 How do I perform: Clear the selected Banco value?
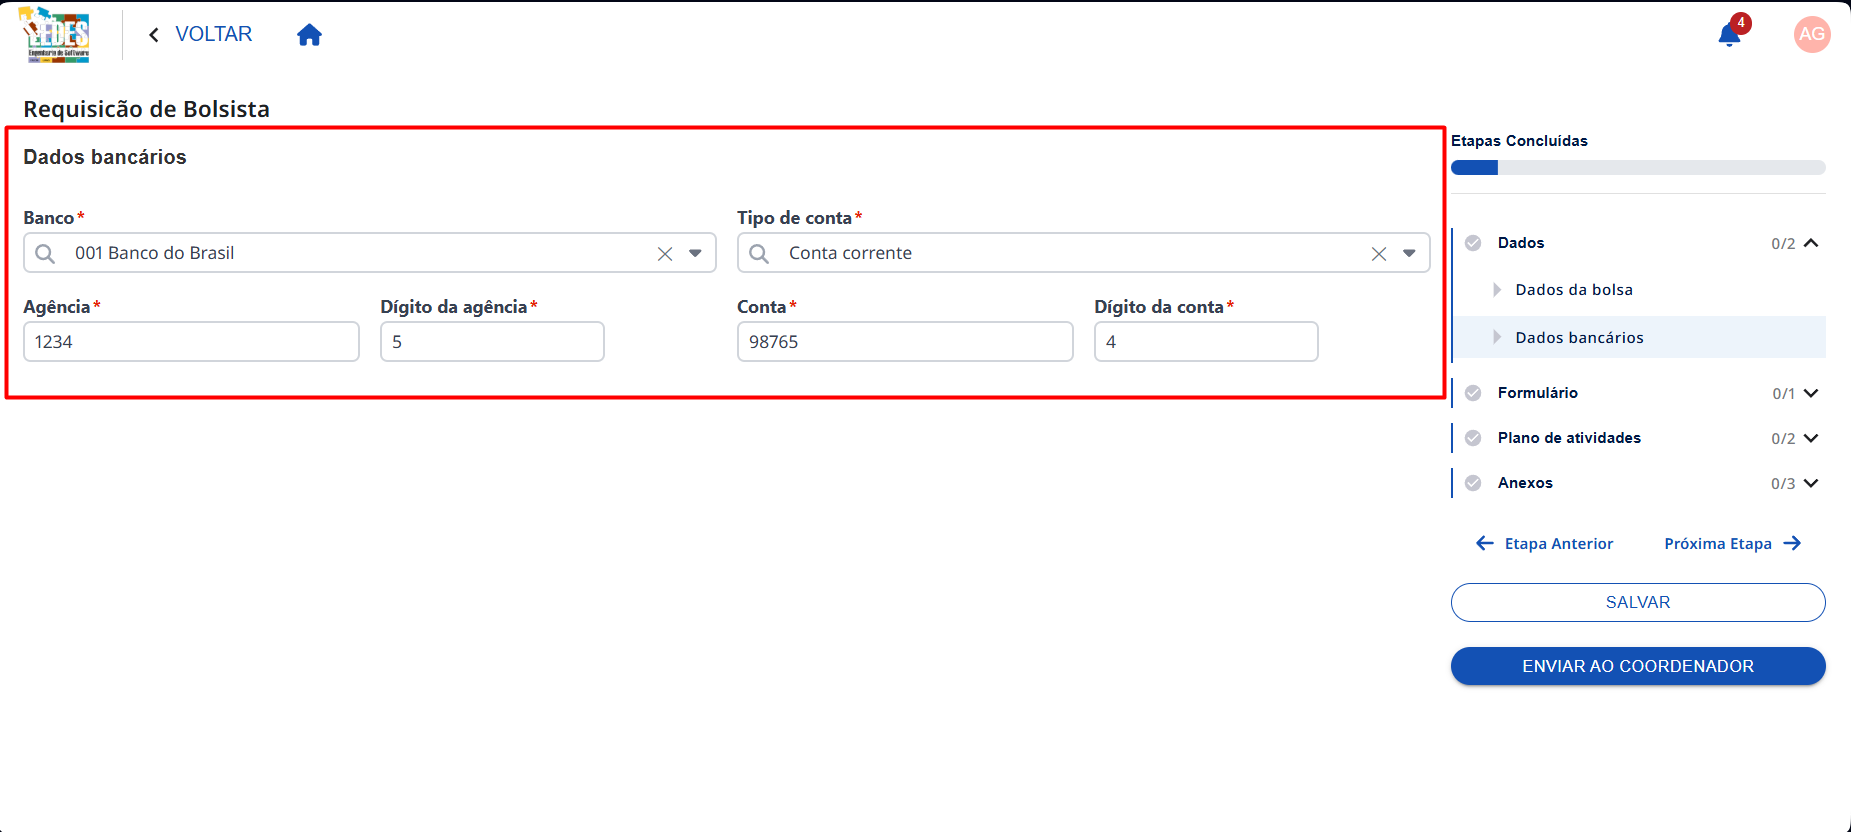(x=665, y=254)
